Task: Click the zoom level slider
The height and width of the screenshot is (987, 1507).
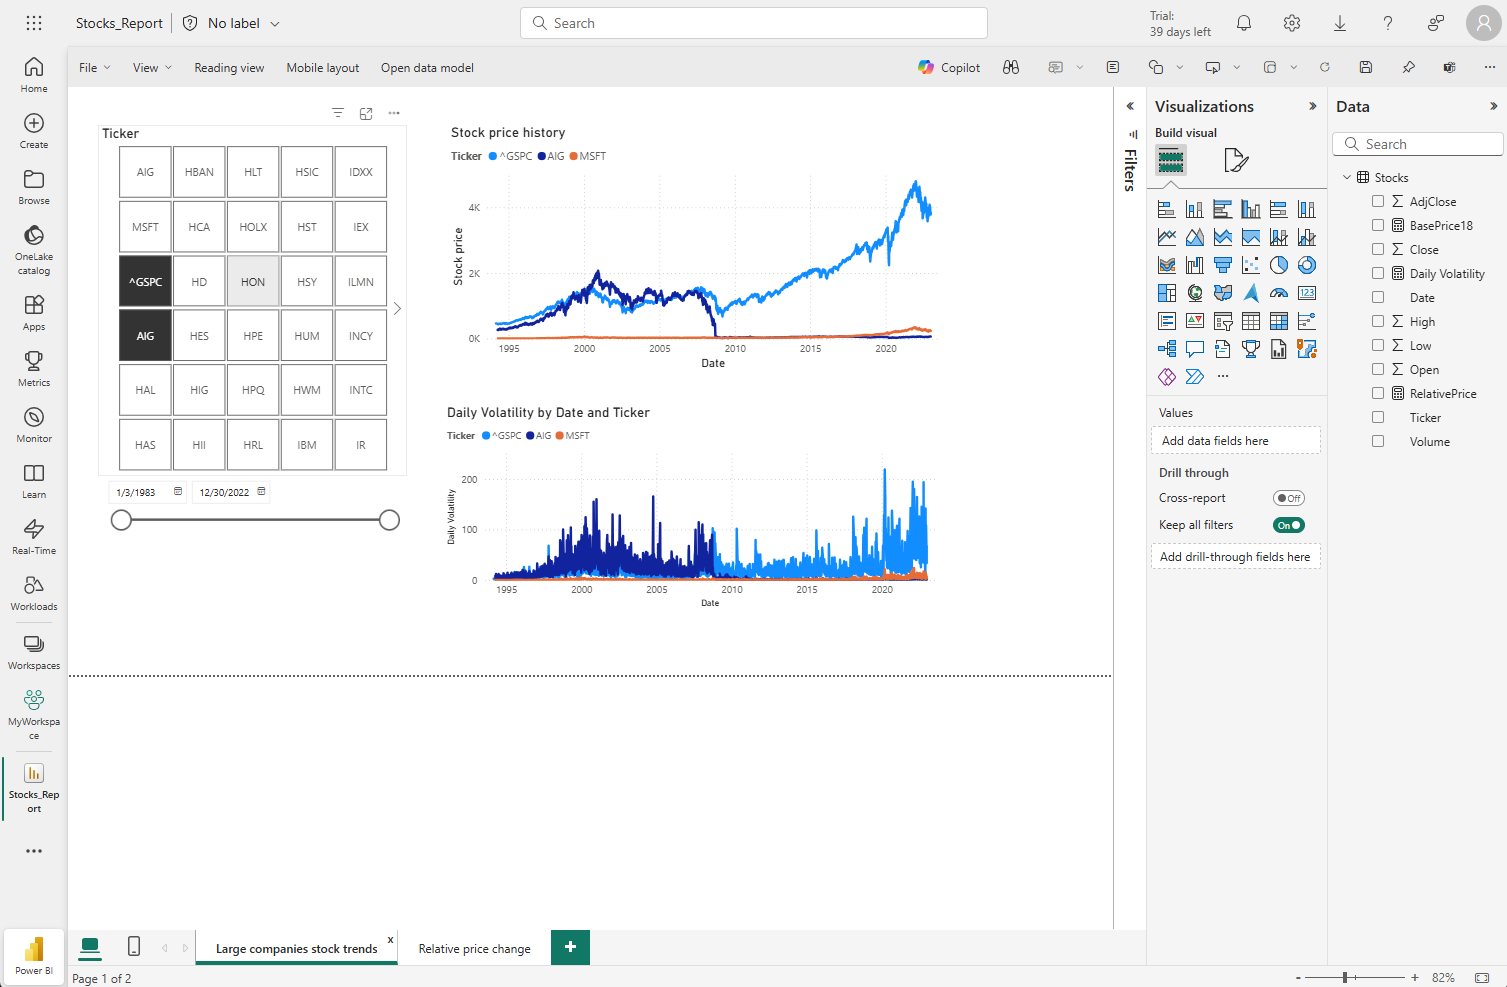Action: (x=1354, y=977)
